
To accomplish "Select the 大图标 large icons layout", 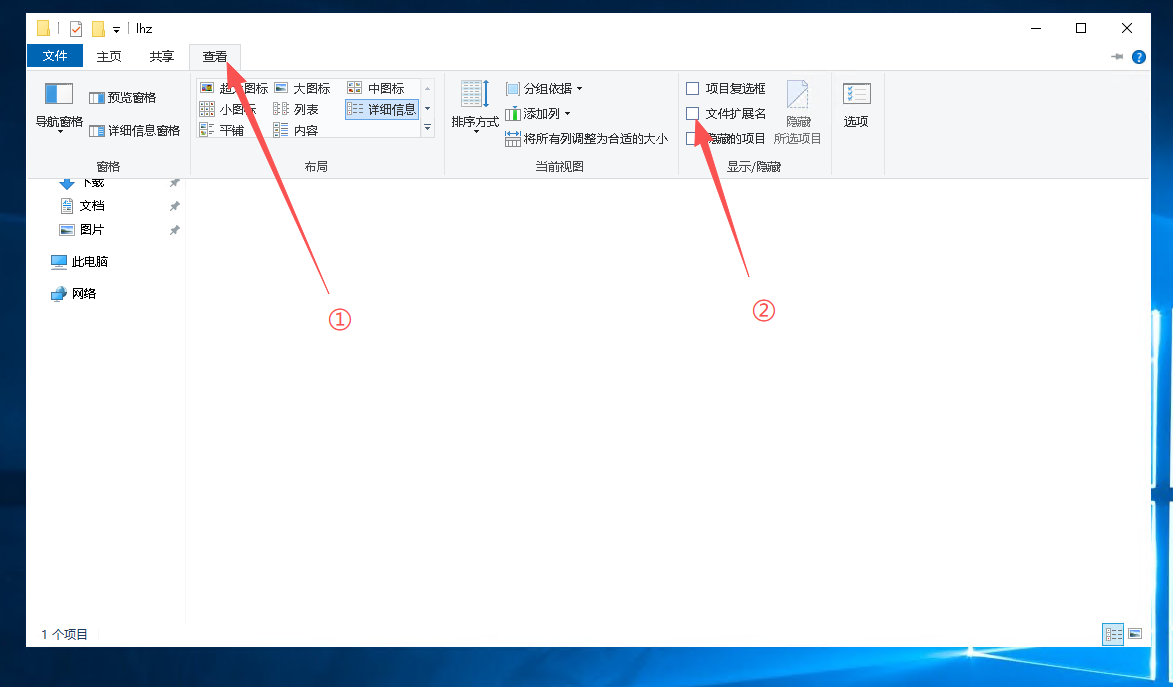I will coord(302,88).
